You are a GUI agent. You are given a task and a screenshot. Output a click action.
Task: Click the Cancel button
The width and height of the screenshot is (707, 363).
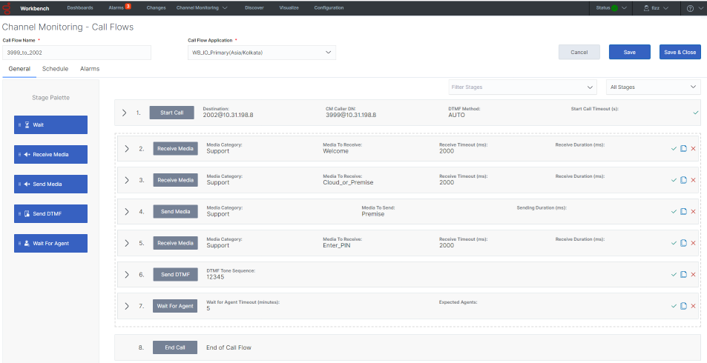[x=579, y=52]
